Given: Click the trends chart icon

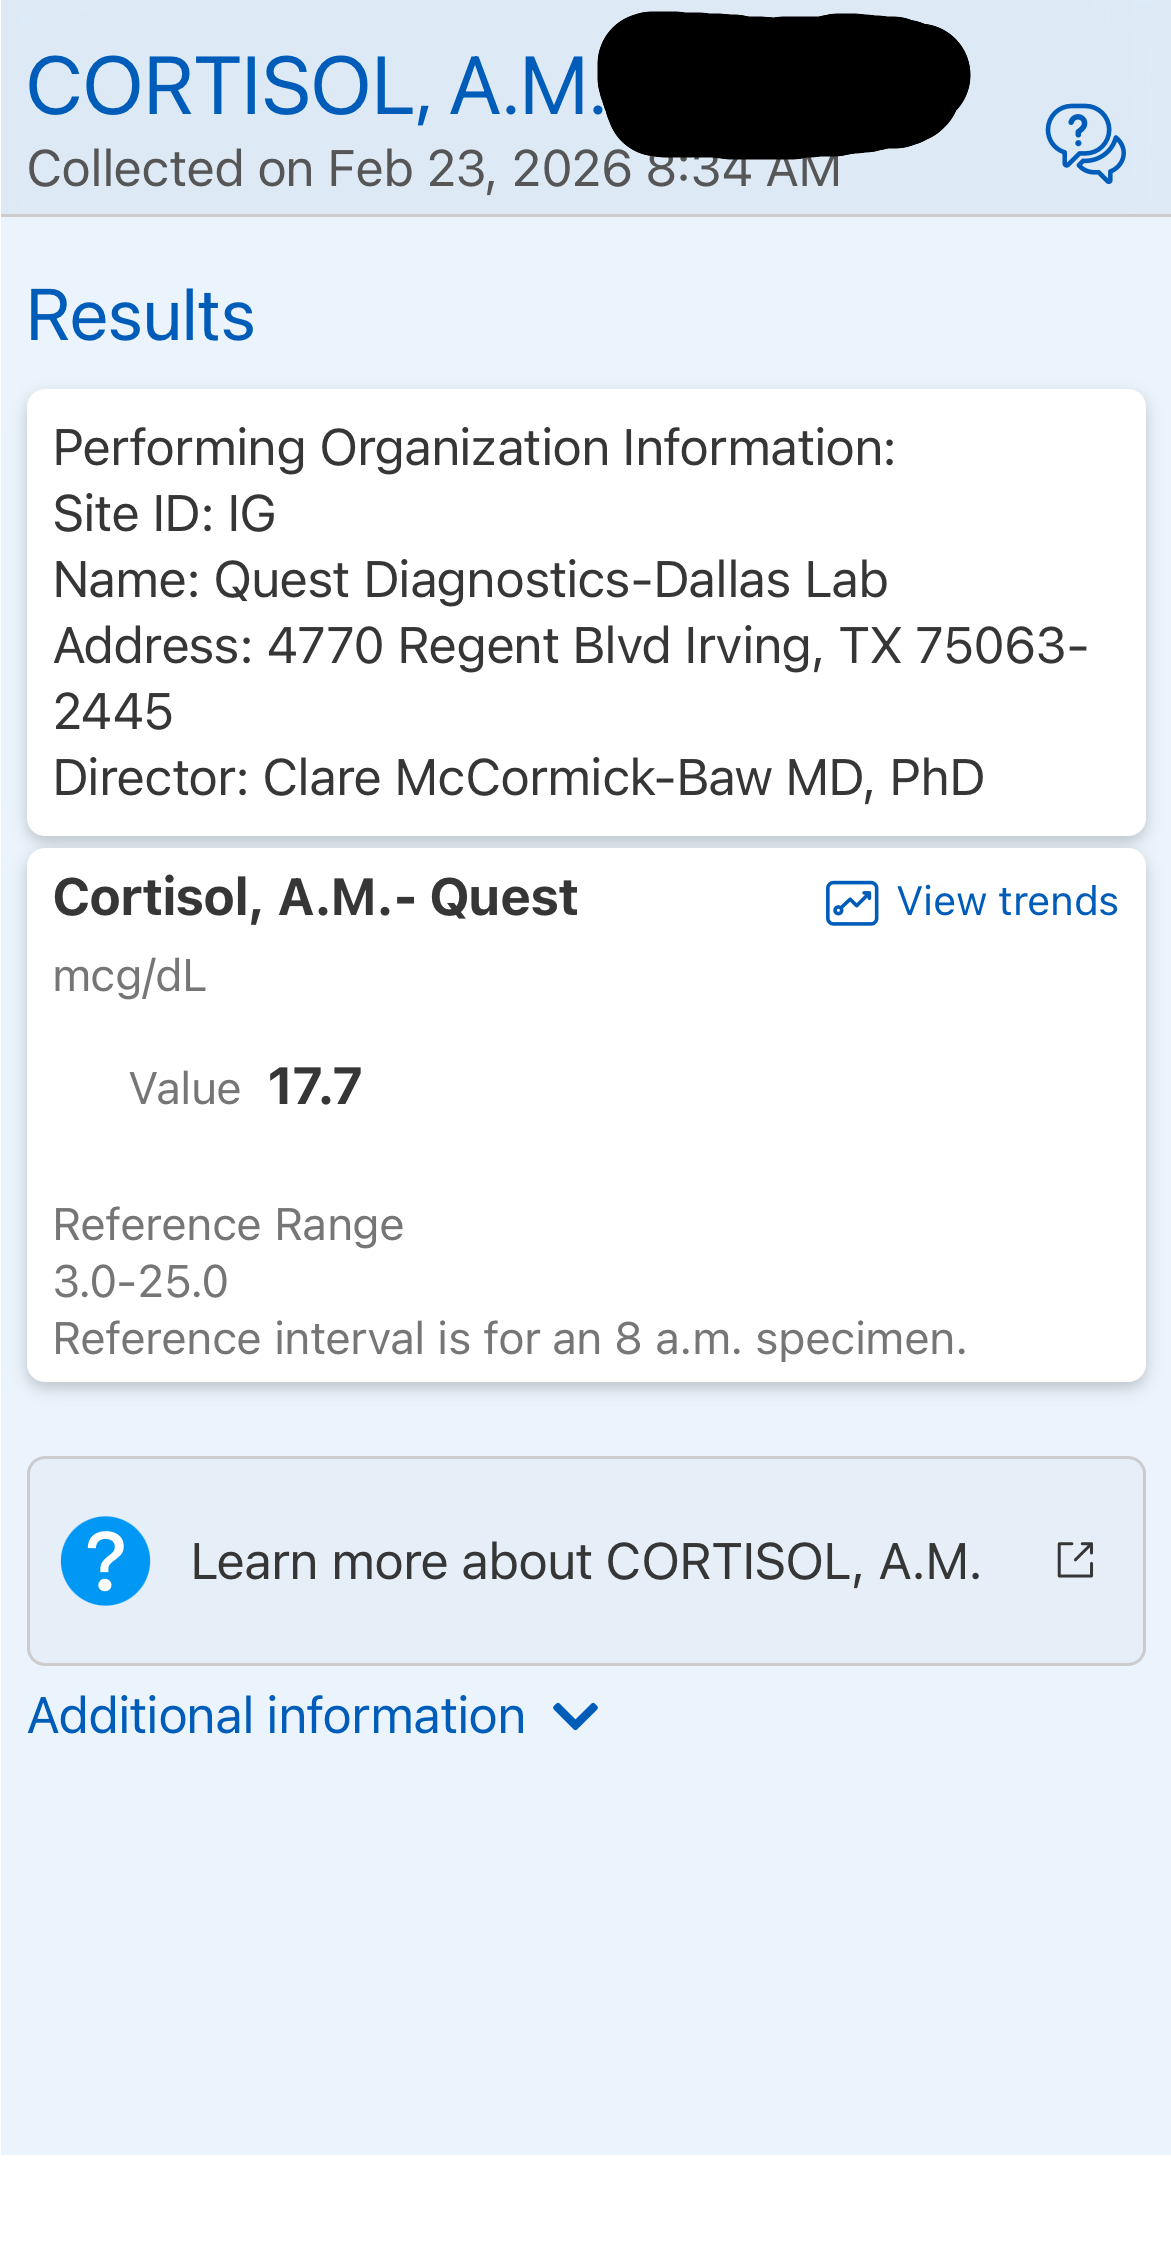Looking at the screenshot, I should pos(851,903).
